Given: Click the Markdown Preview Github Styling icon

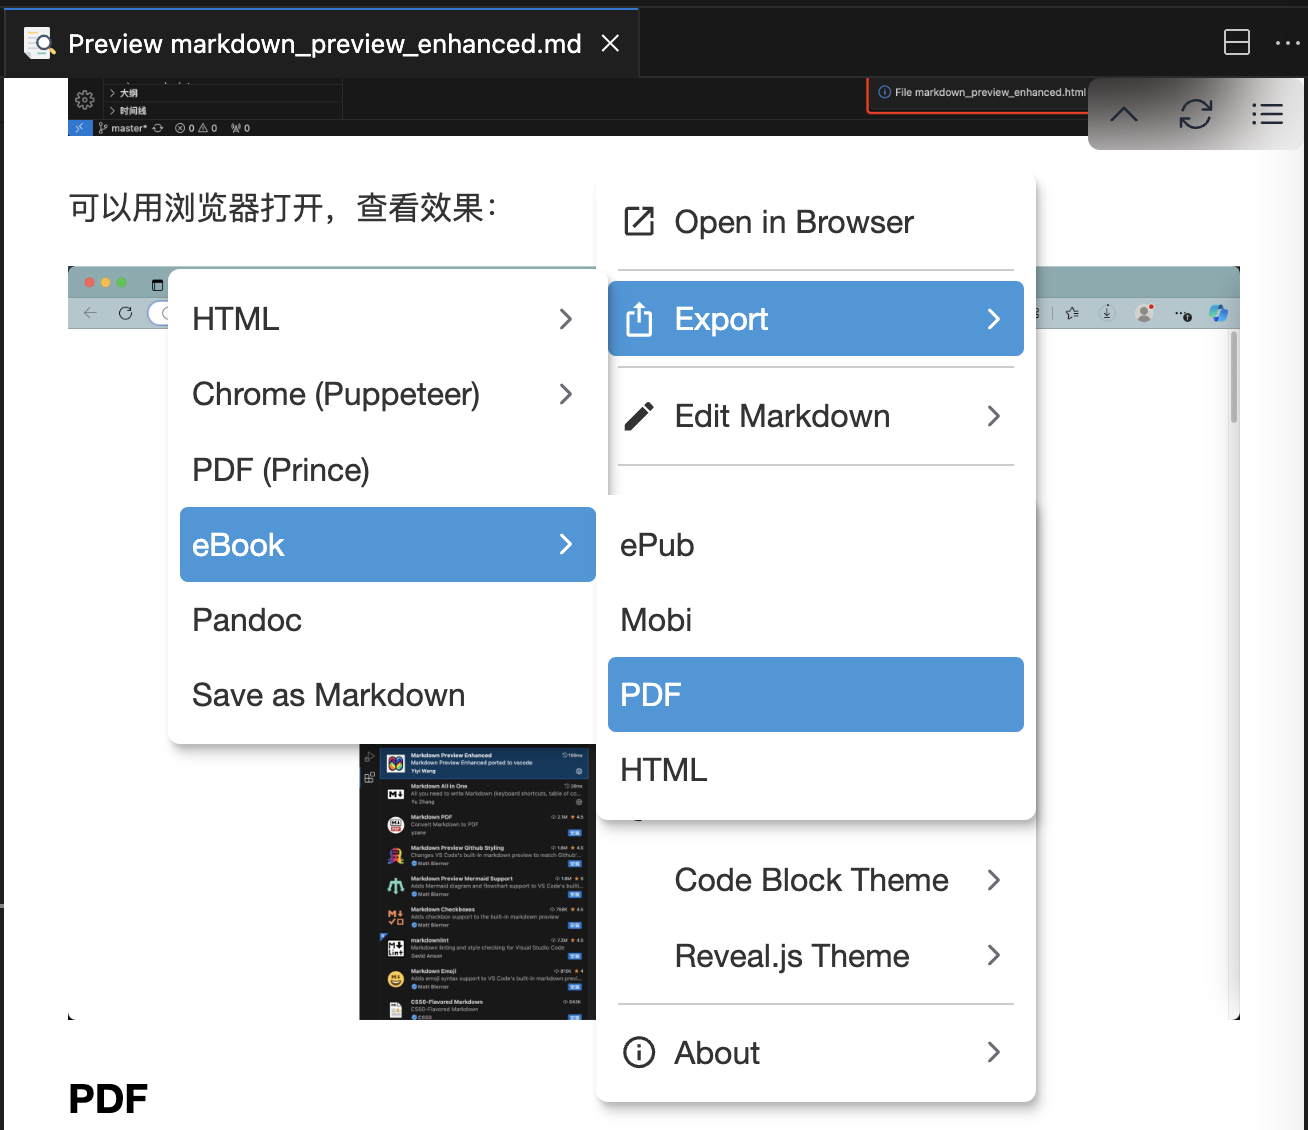Looking at the screenshot, I should [396, 856].
